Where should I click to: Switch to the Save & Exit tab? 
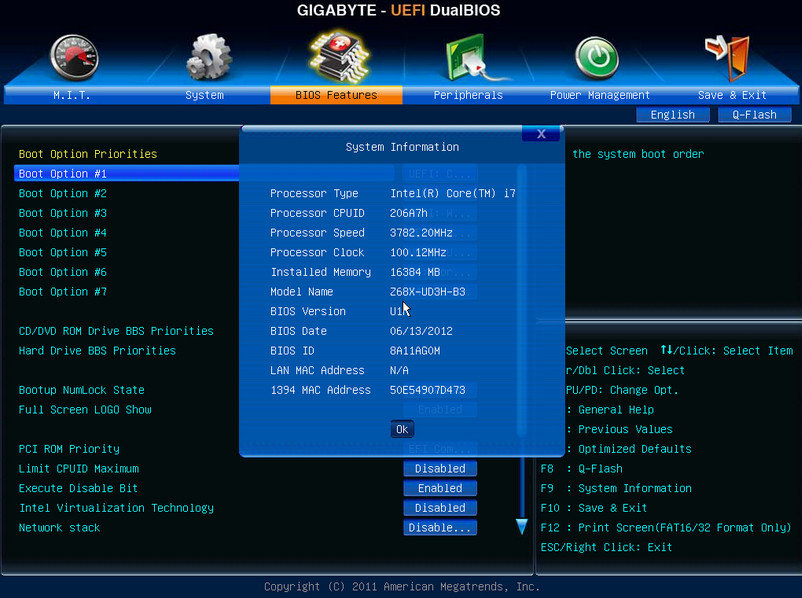coord(732,95)
